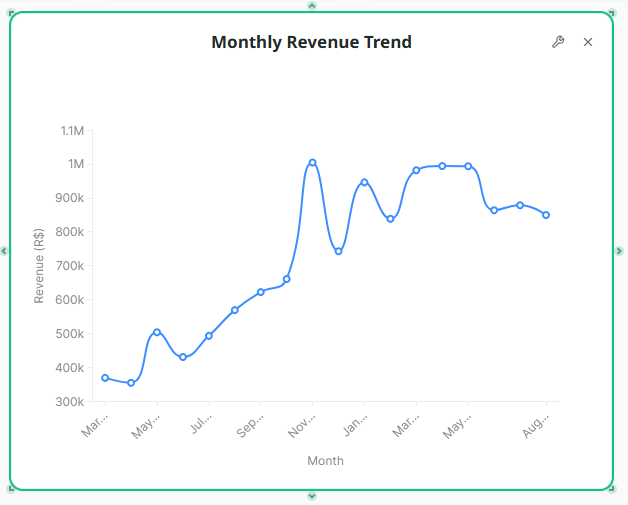The image size is (628, 505).
Task: Click the first Mar data point on line
Action: (105, 378)
